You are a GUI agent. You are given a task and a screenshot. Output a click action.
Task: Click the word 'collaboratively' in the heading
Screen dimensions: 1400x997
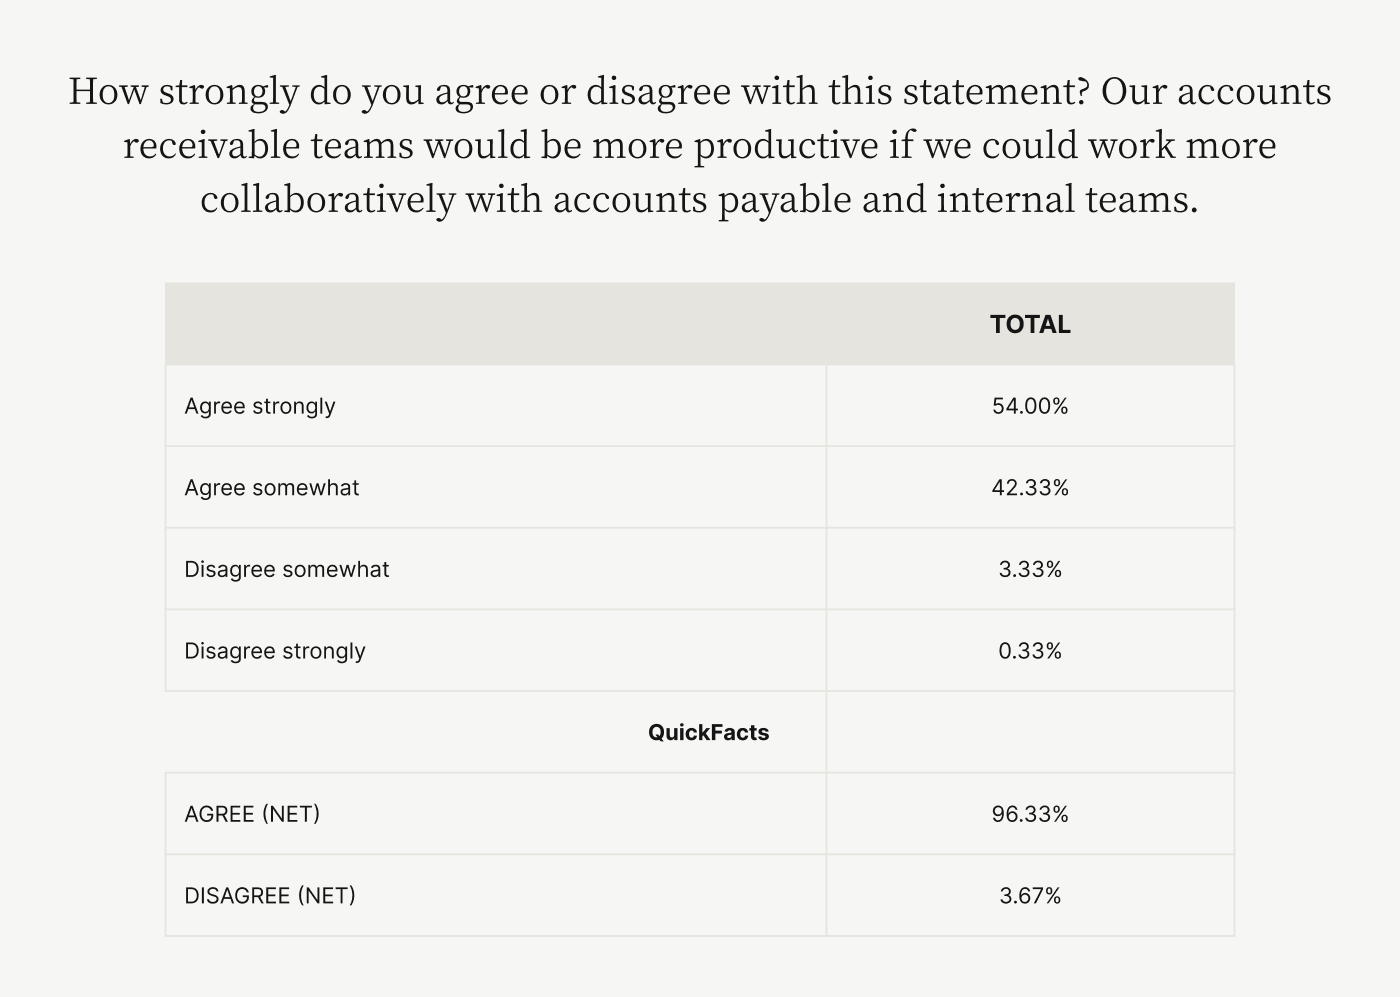pos(328,199)
